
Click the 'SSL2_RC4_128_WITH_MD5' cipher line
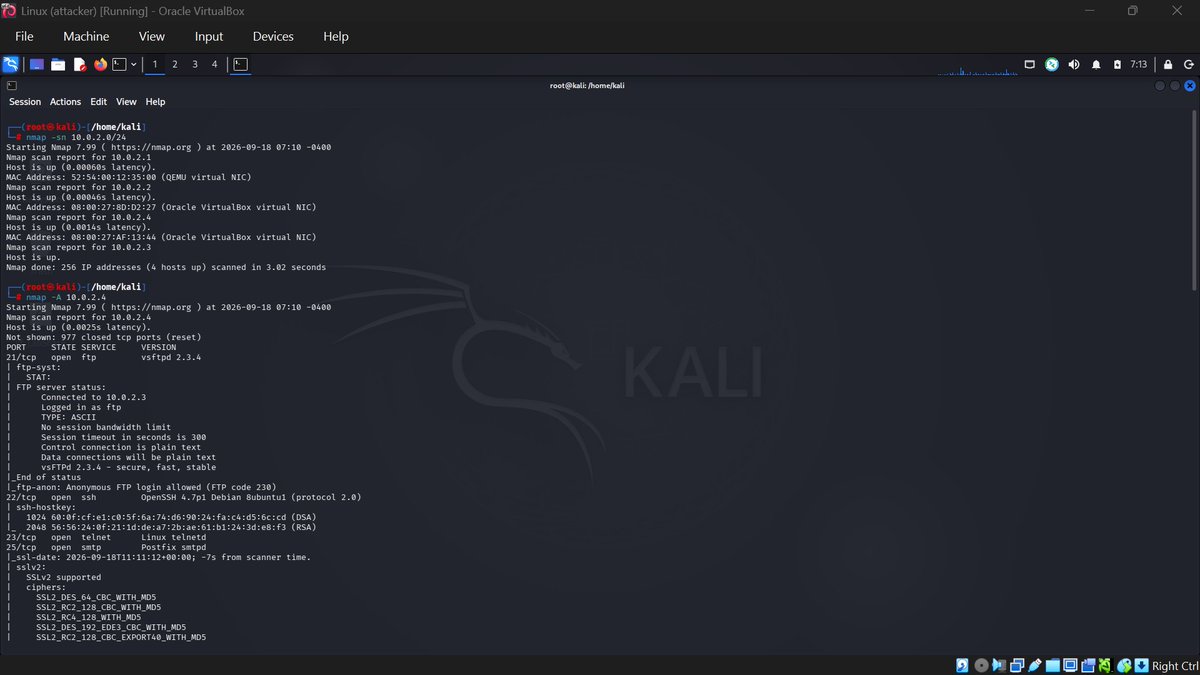[x=89, y=617]
